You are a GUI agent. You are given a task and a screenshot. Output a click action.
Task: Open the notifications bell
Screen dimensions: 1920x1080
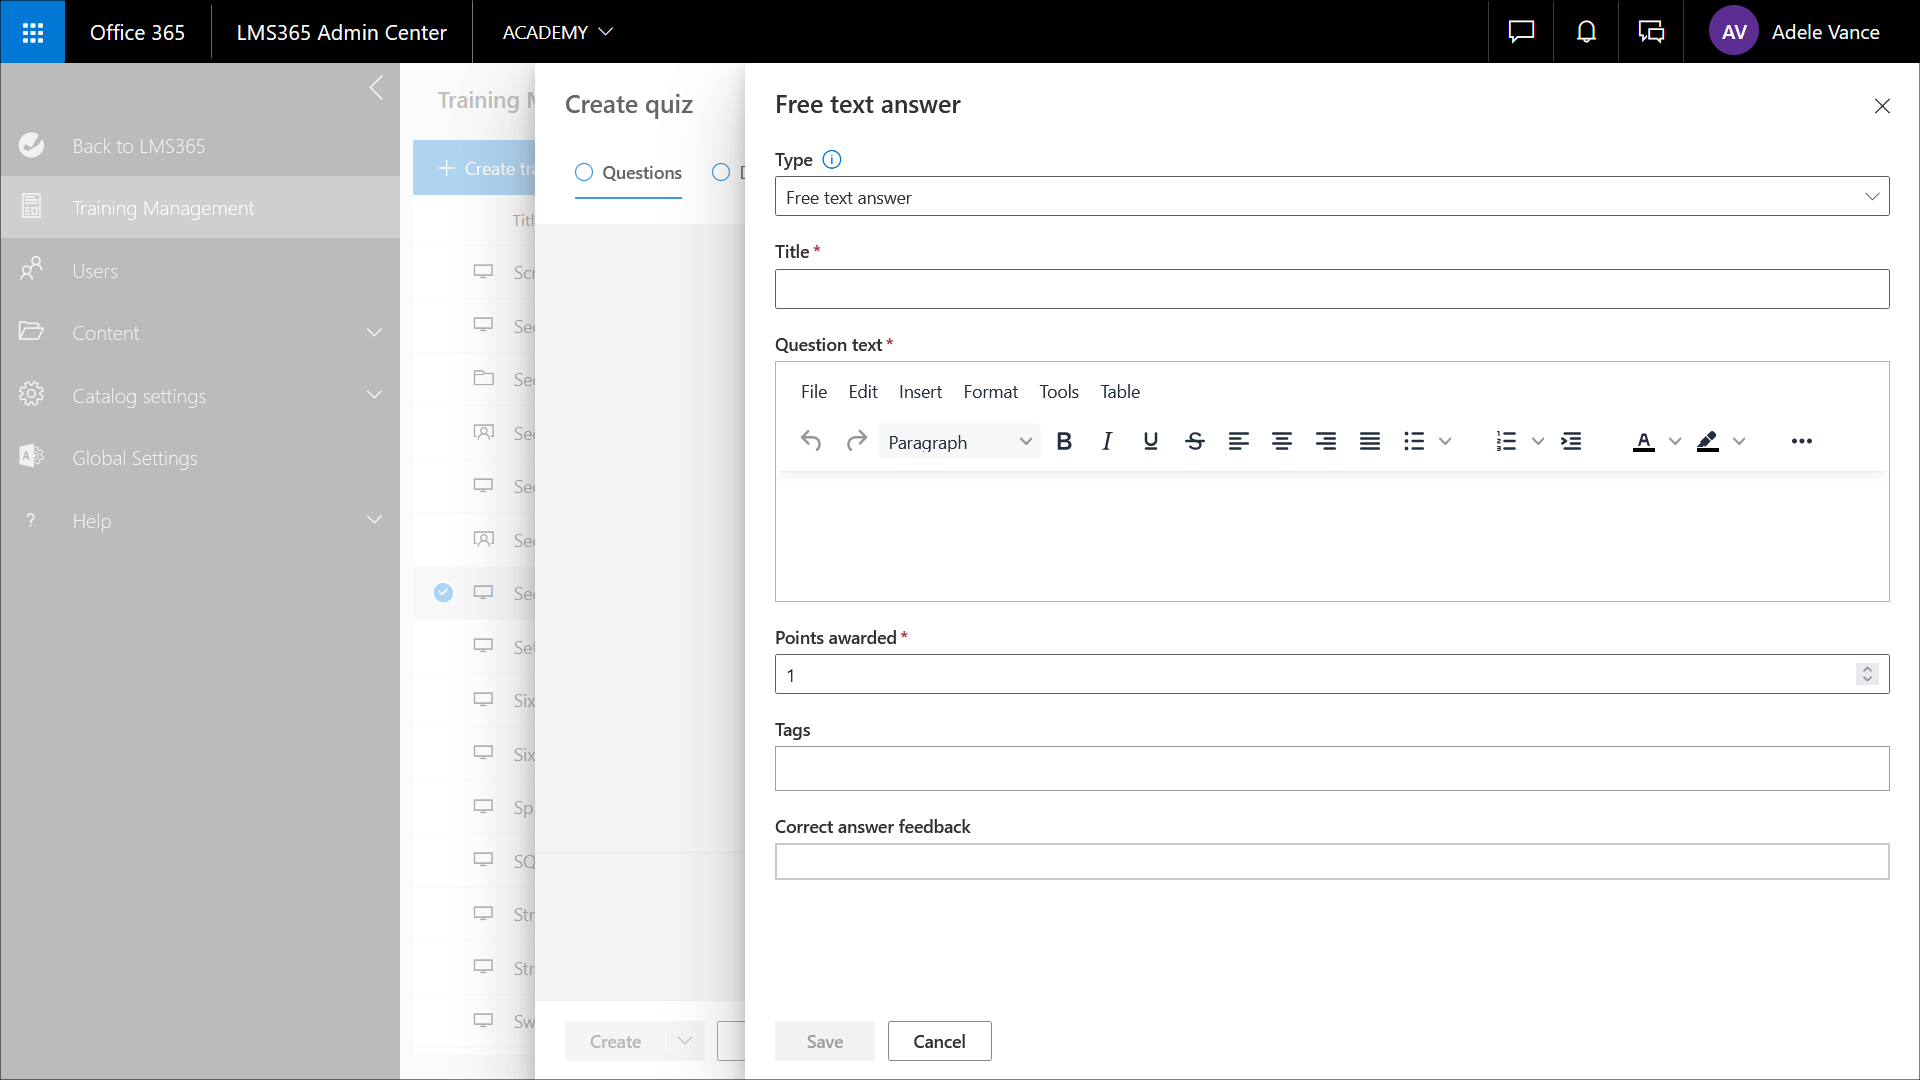click(1586, 32)
